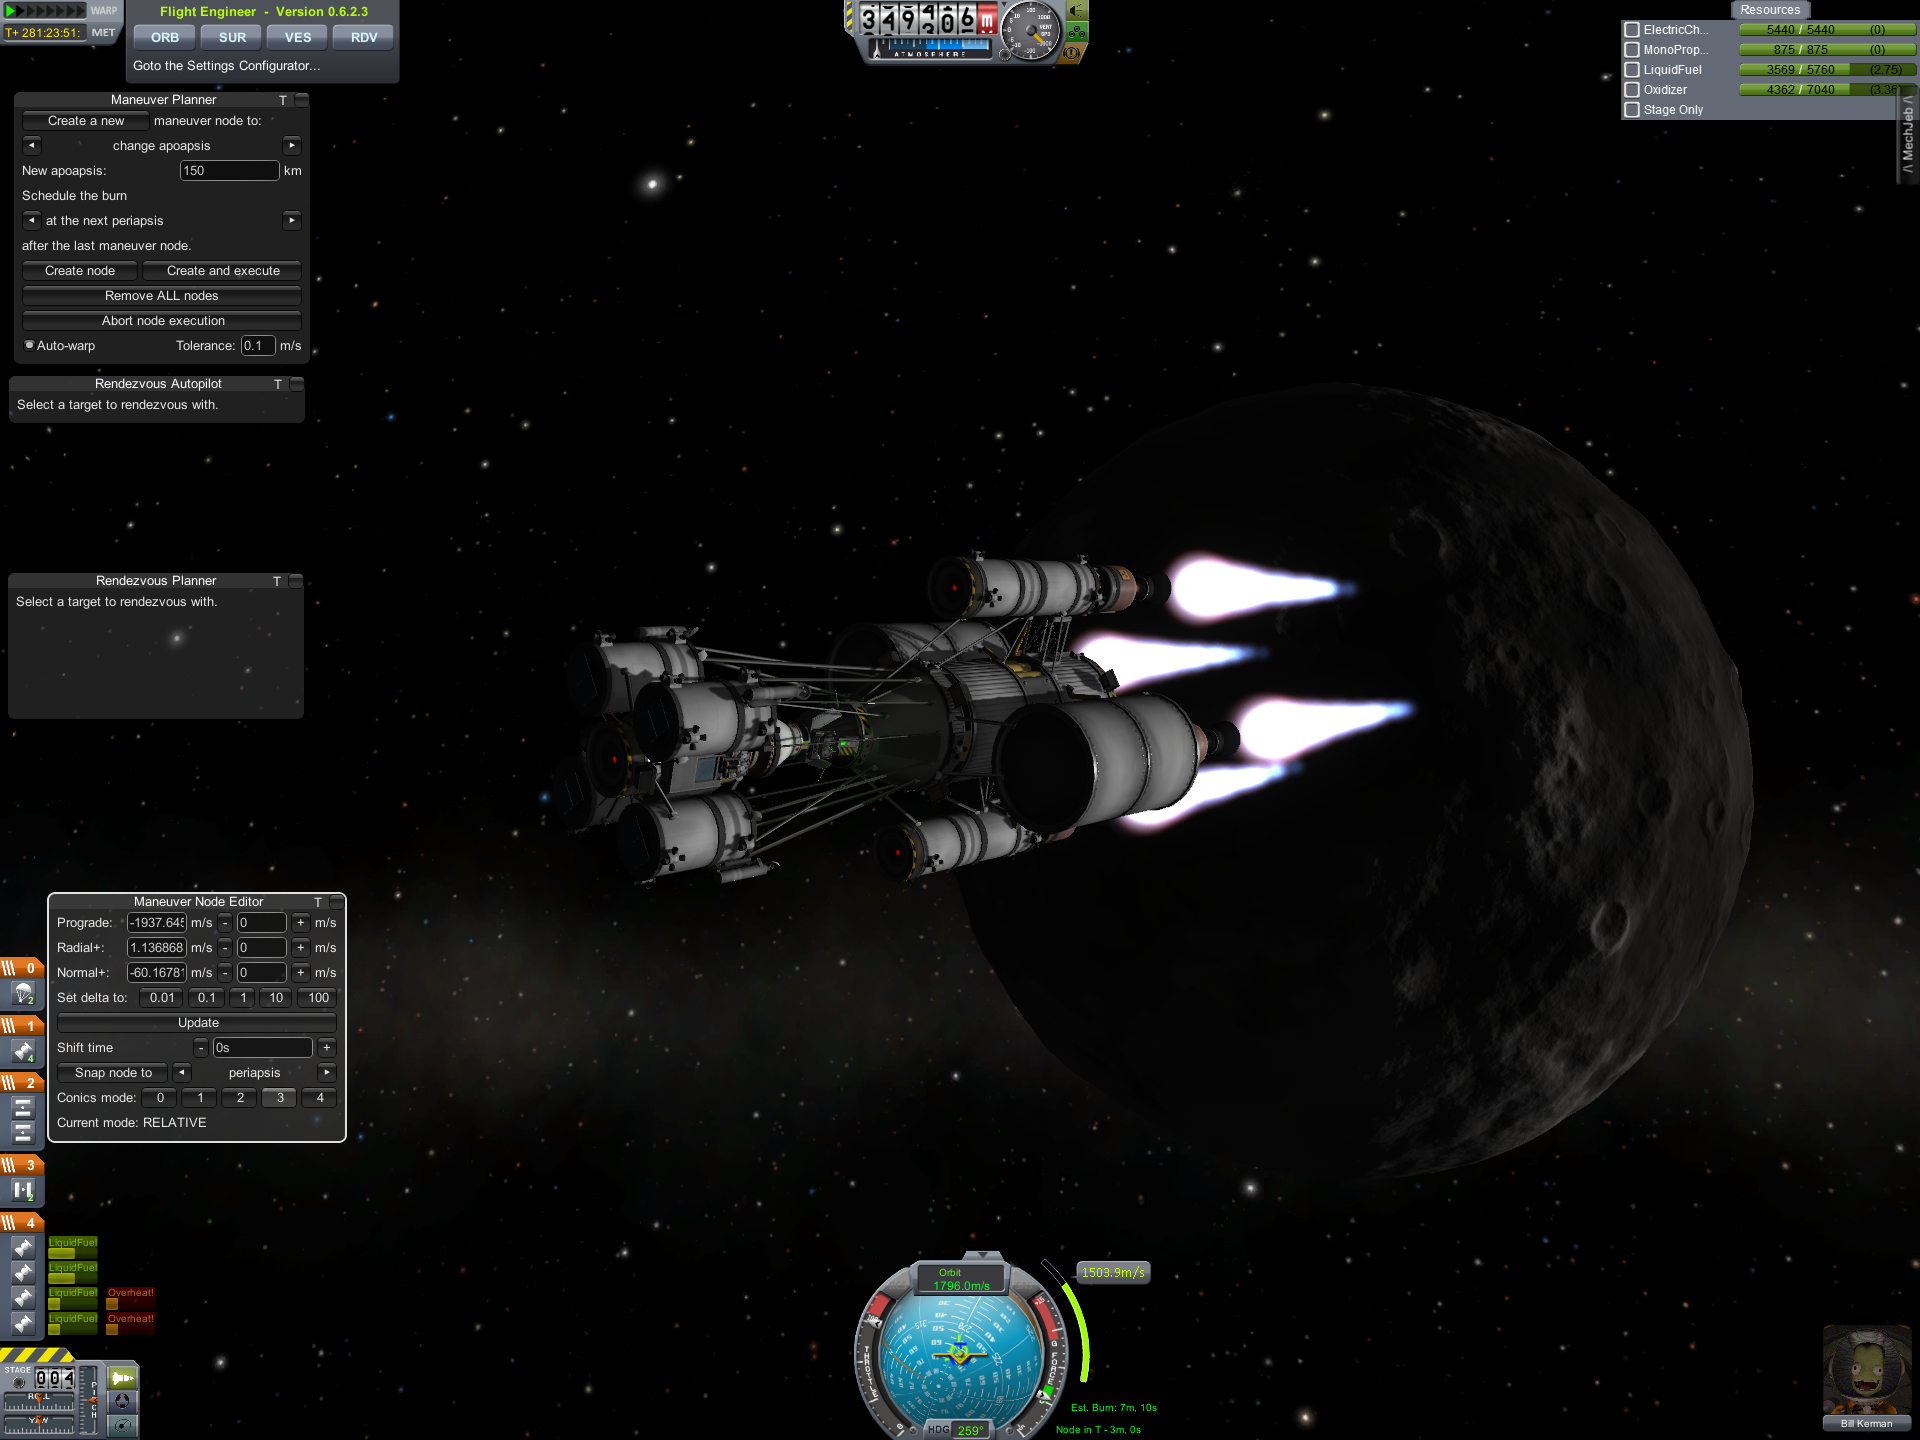Click the orange stage 4 header tab

coord(21,1222)
